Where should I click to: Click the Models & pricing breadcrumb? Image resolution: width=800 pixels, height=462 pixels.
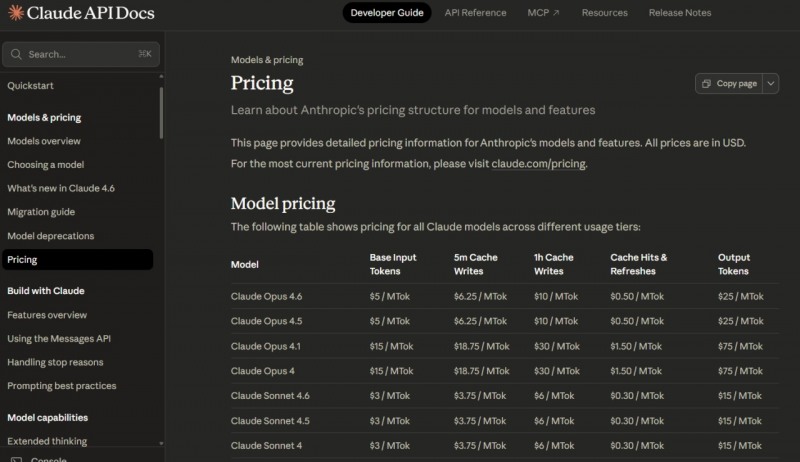[267, 60]
